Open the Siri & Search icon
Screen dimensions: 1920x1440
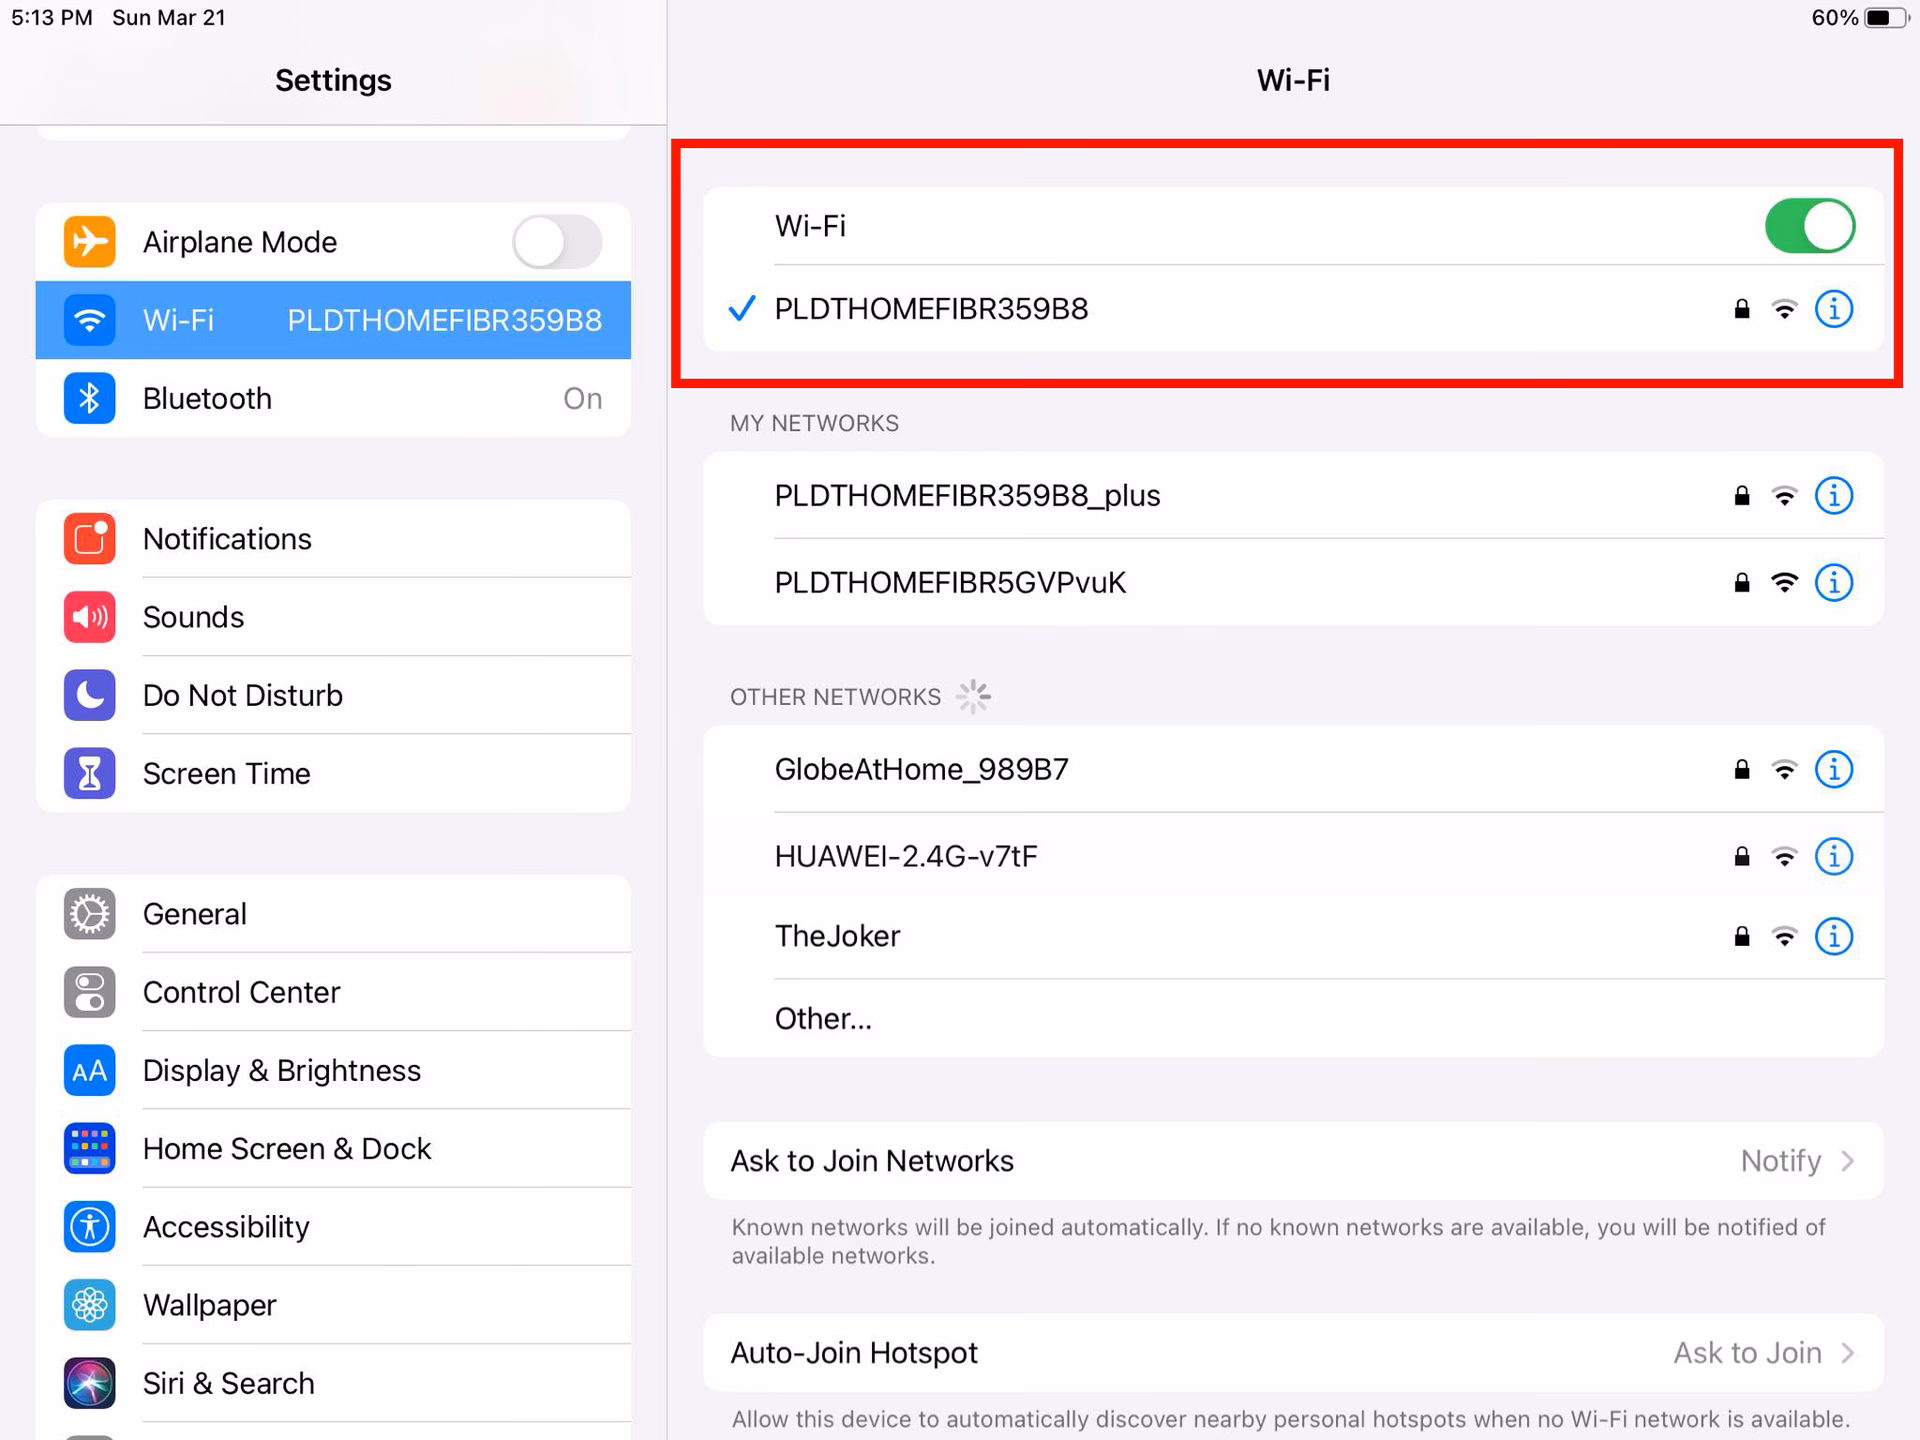pos(89,1383)
